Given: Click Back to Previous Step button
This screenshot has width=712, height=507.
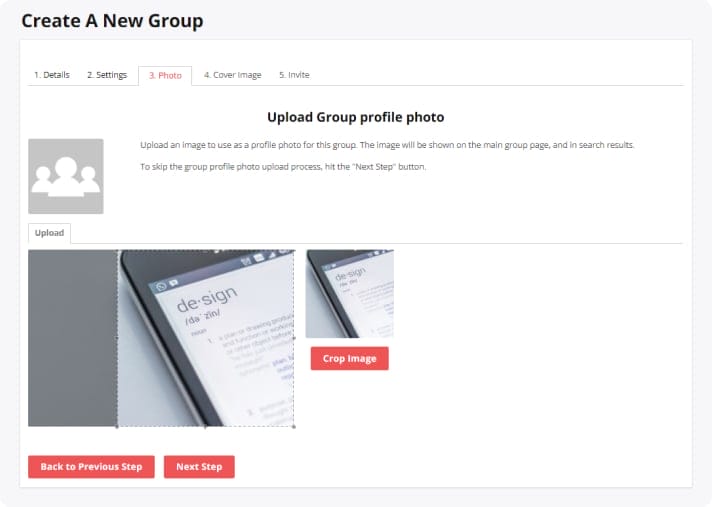Looking at the screenshot, I should [x=91, y=467].
